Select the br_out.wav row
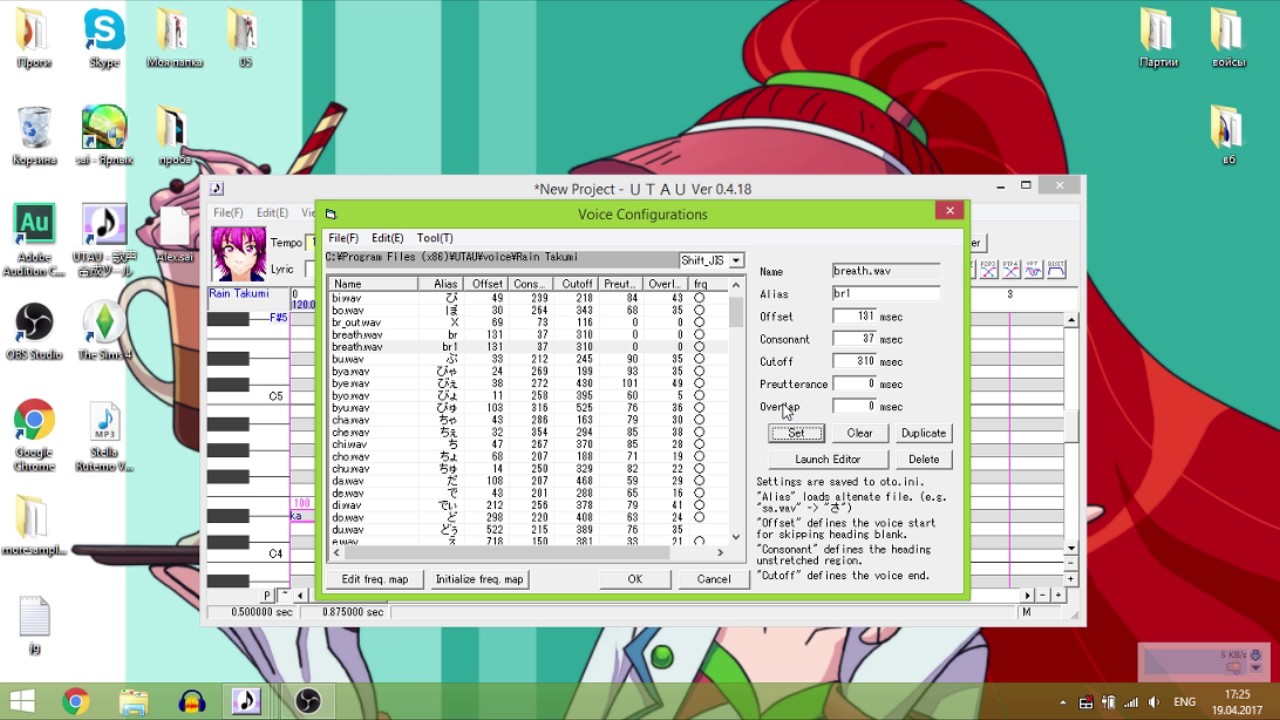 528,323
